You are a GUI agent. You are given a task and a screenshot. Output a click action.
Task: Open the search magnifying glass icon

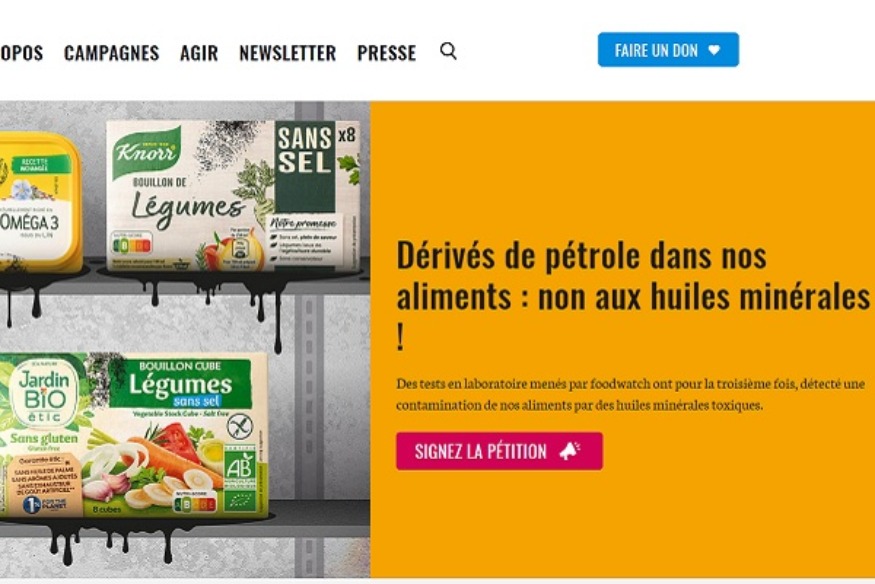(448, 51)
